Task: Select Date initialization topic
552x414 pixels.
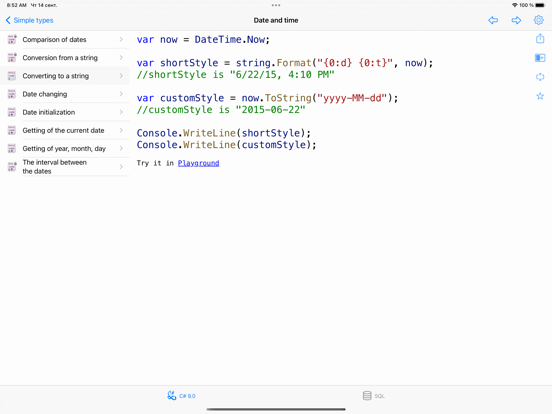Action: pyautogui.click(x=65, y=112)
